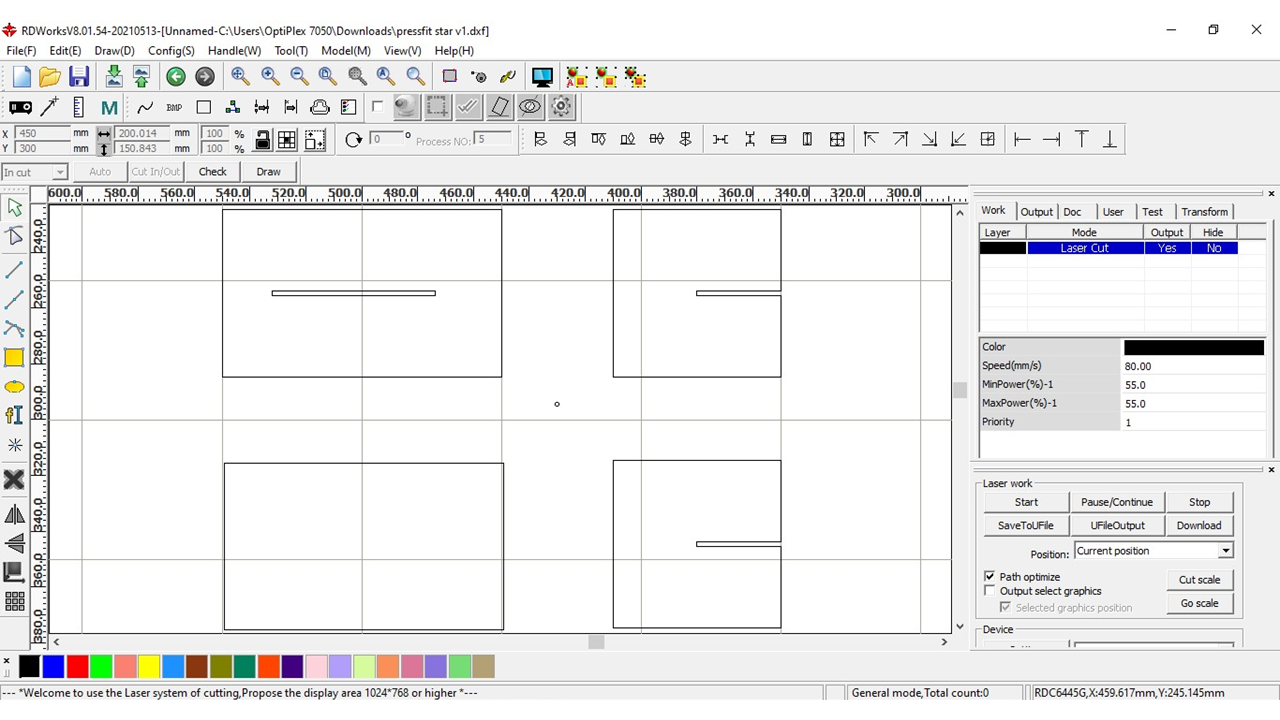Click the Mirror vertical icon
Screen dimensions: 1280x720
(x=14, y=543)
